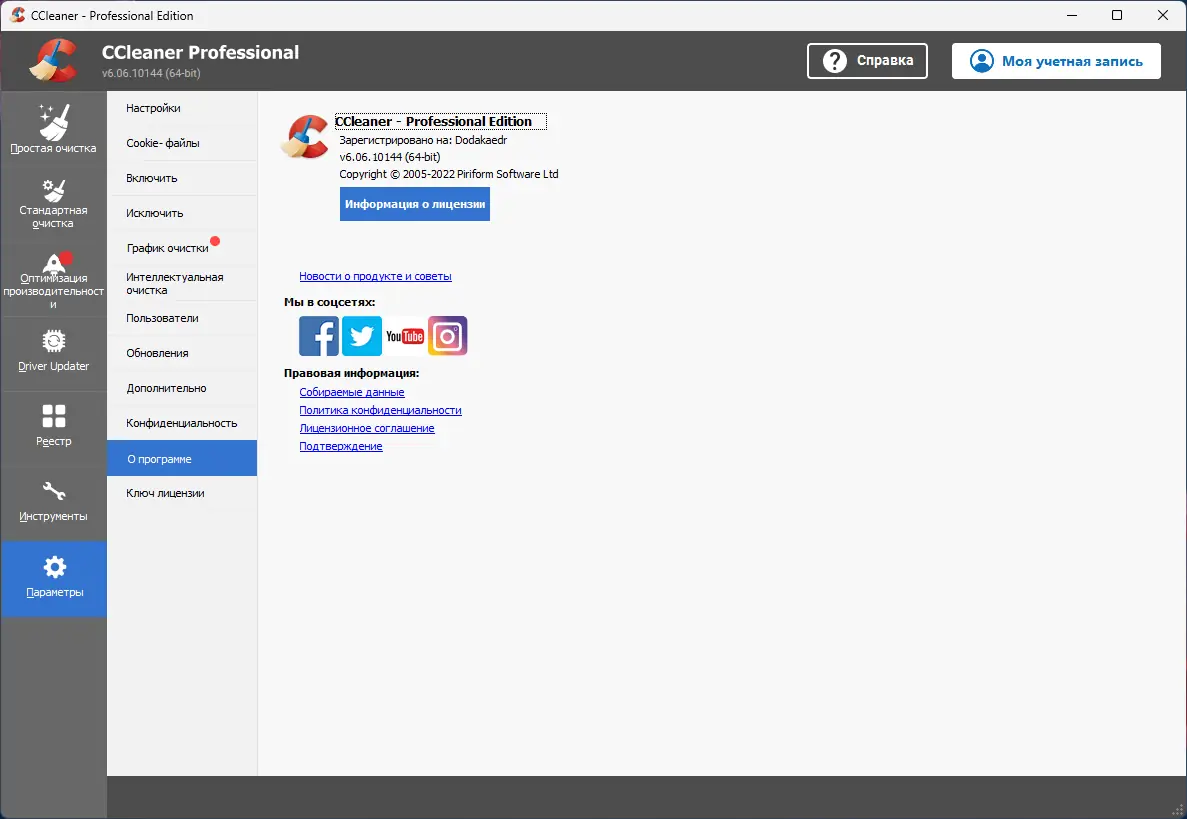Open the Обновления page
Image resolution: width=1187 pixels, height=819 pixels.
[182, 353]
